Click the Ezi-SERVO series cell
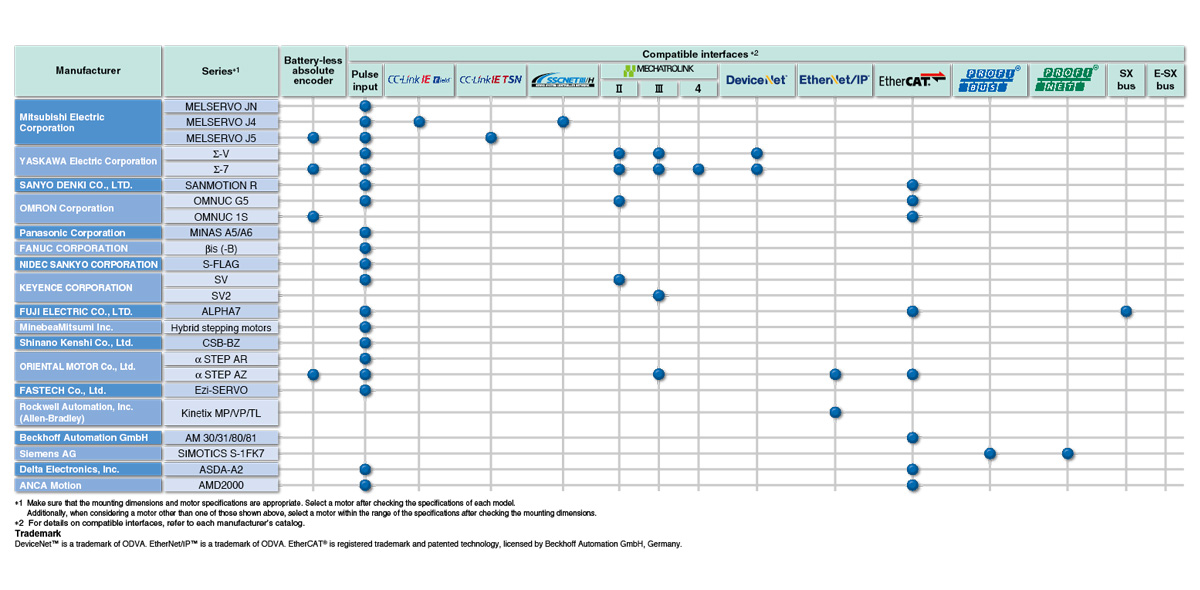Image resolution: width=1200 pixels, height=590 pixels. click(x=220, y=390)
